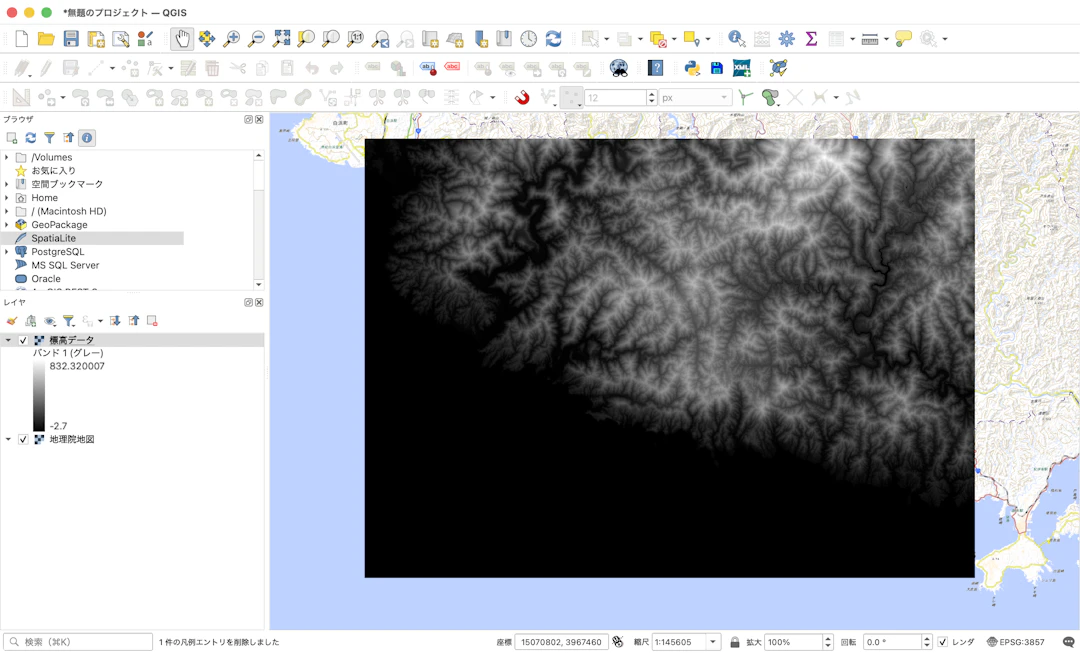This screenshot has width=1080, height=653.
Task: Toggle the レンダ render checkbox
Action: (x=943, y=642)
